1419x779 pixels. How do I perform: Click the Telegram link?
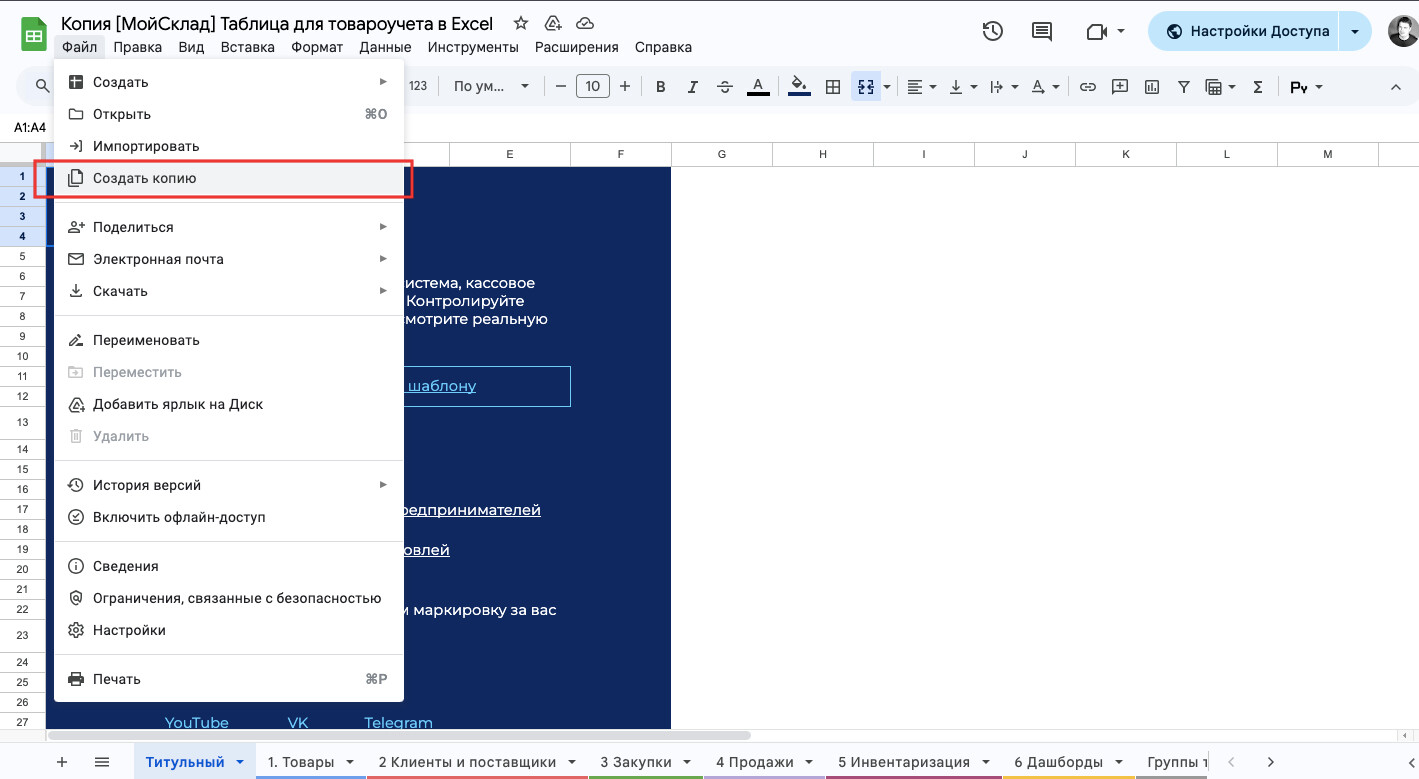coord(398,722)
